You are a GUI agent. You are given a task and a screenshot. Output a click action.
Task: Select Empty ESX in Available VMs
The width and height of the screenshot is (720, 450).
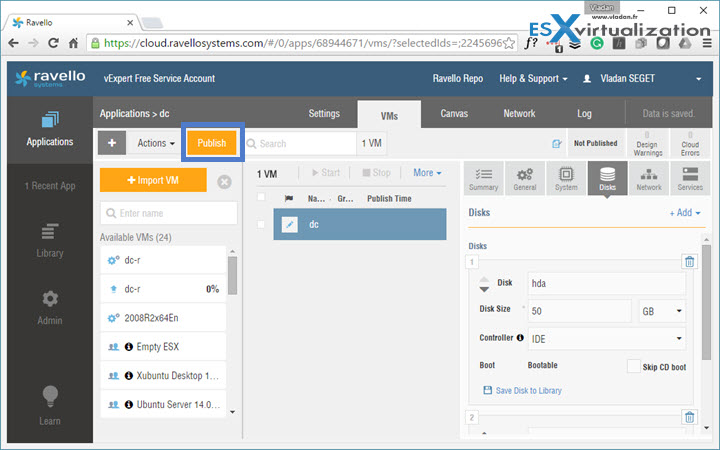(163, 347)
